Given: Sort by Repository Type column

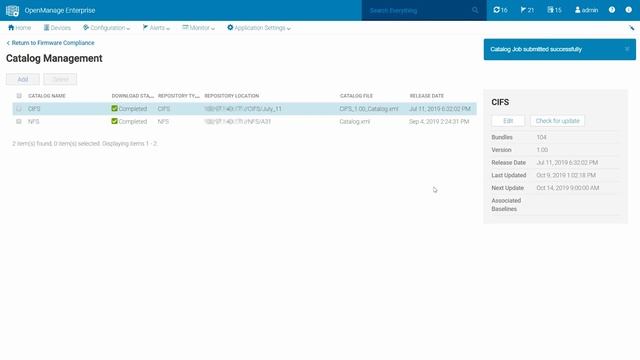Looking at the screenshot, I should (x=179, y=96).
